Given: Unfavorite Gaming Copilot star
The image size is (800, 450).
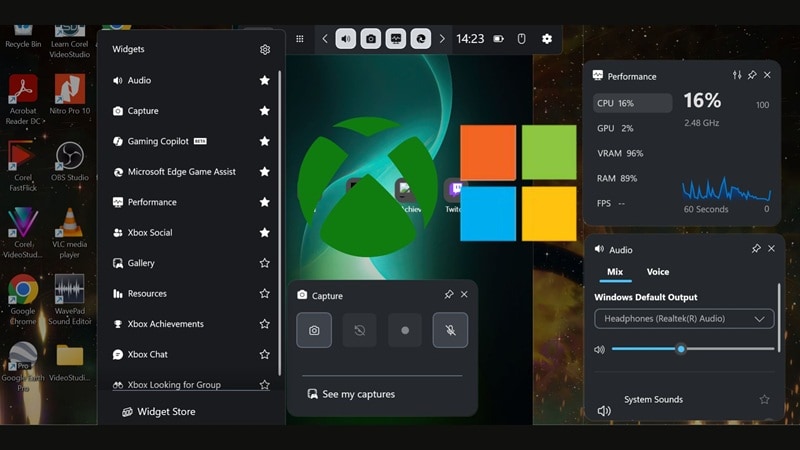Looking at the screenshot, I should tap(264, 141).
